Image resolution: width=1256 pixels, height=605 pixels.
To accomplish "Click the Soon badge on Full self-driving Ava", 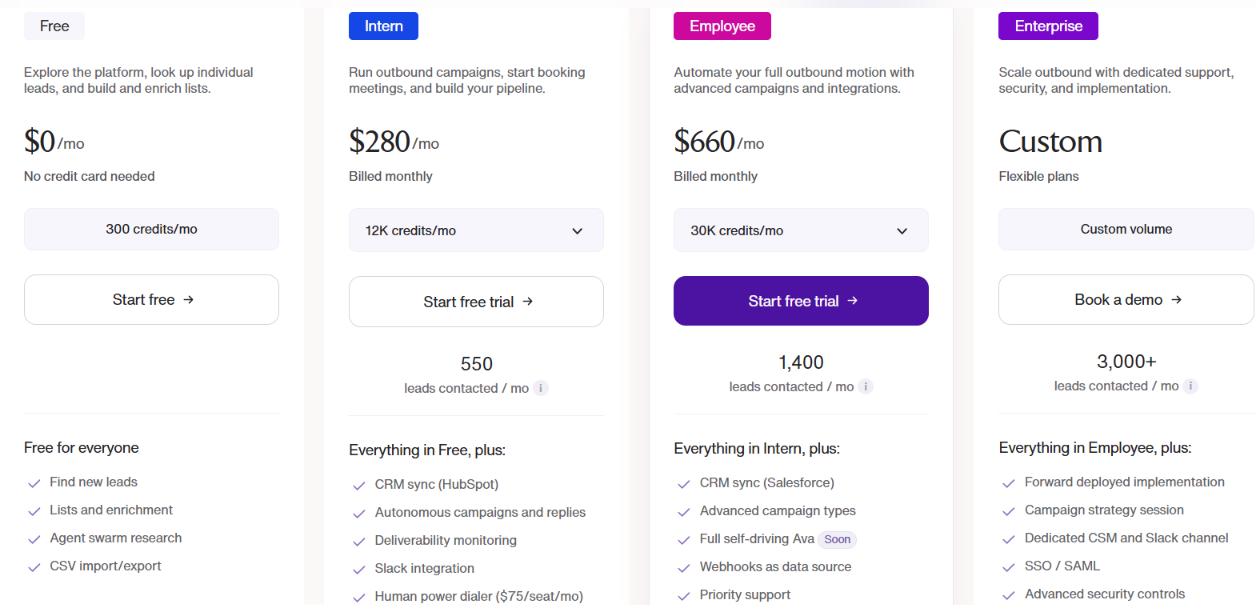I will pos(837,539).
